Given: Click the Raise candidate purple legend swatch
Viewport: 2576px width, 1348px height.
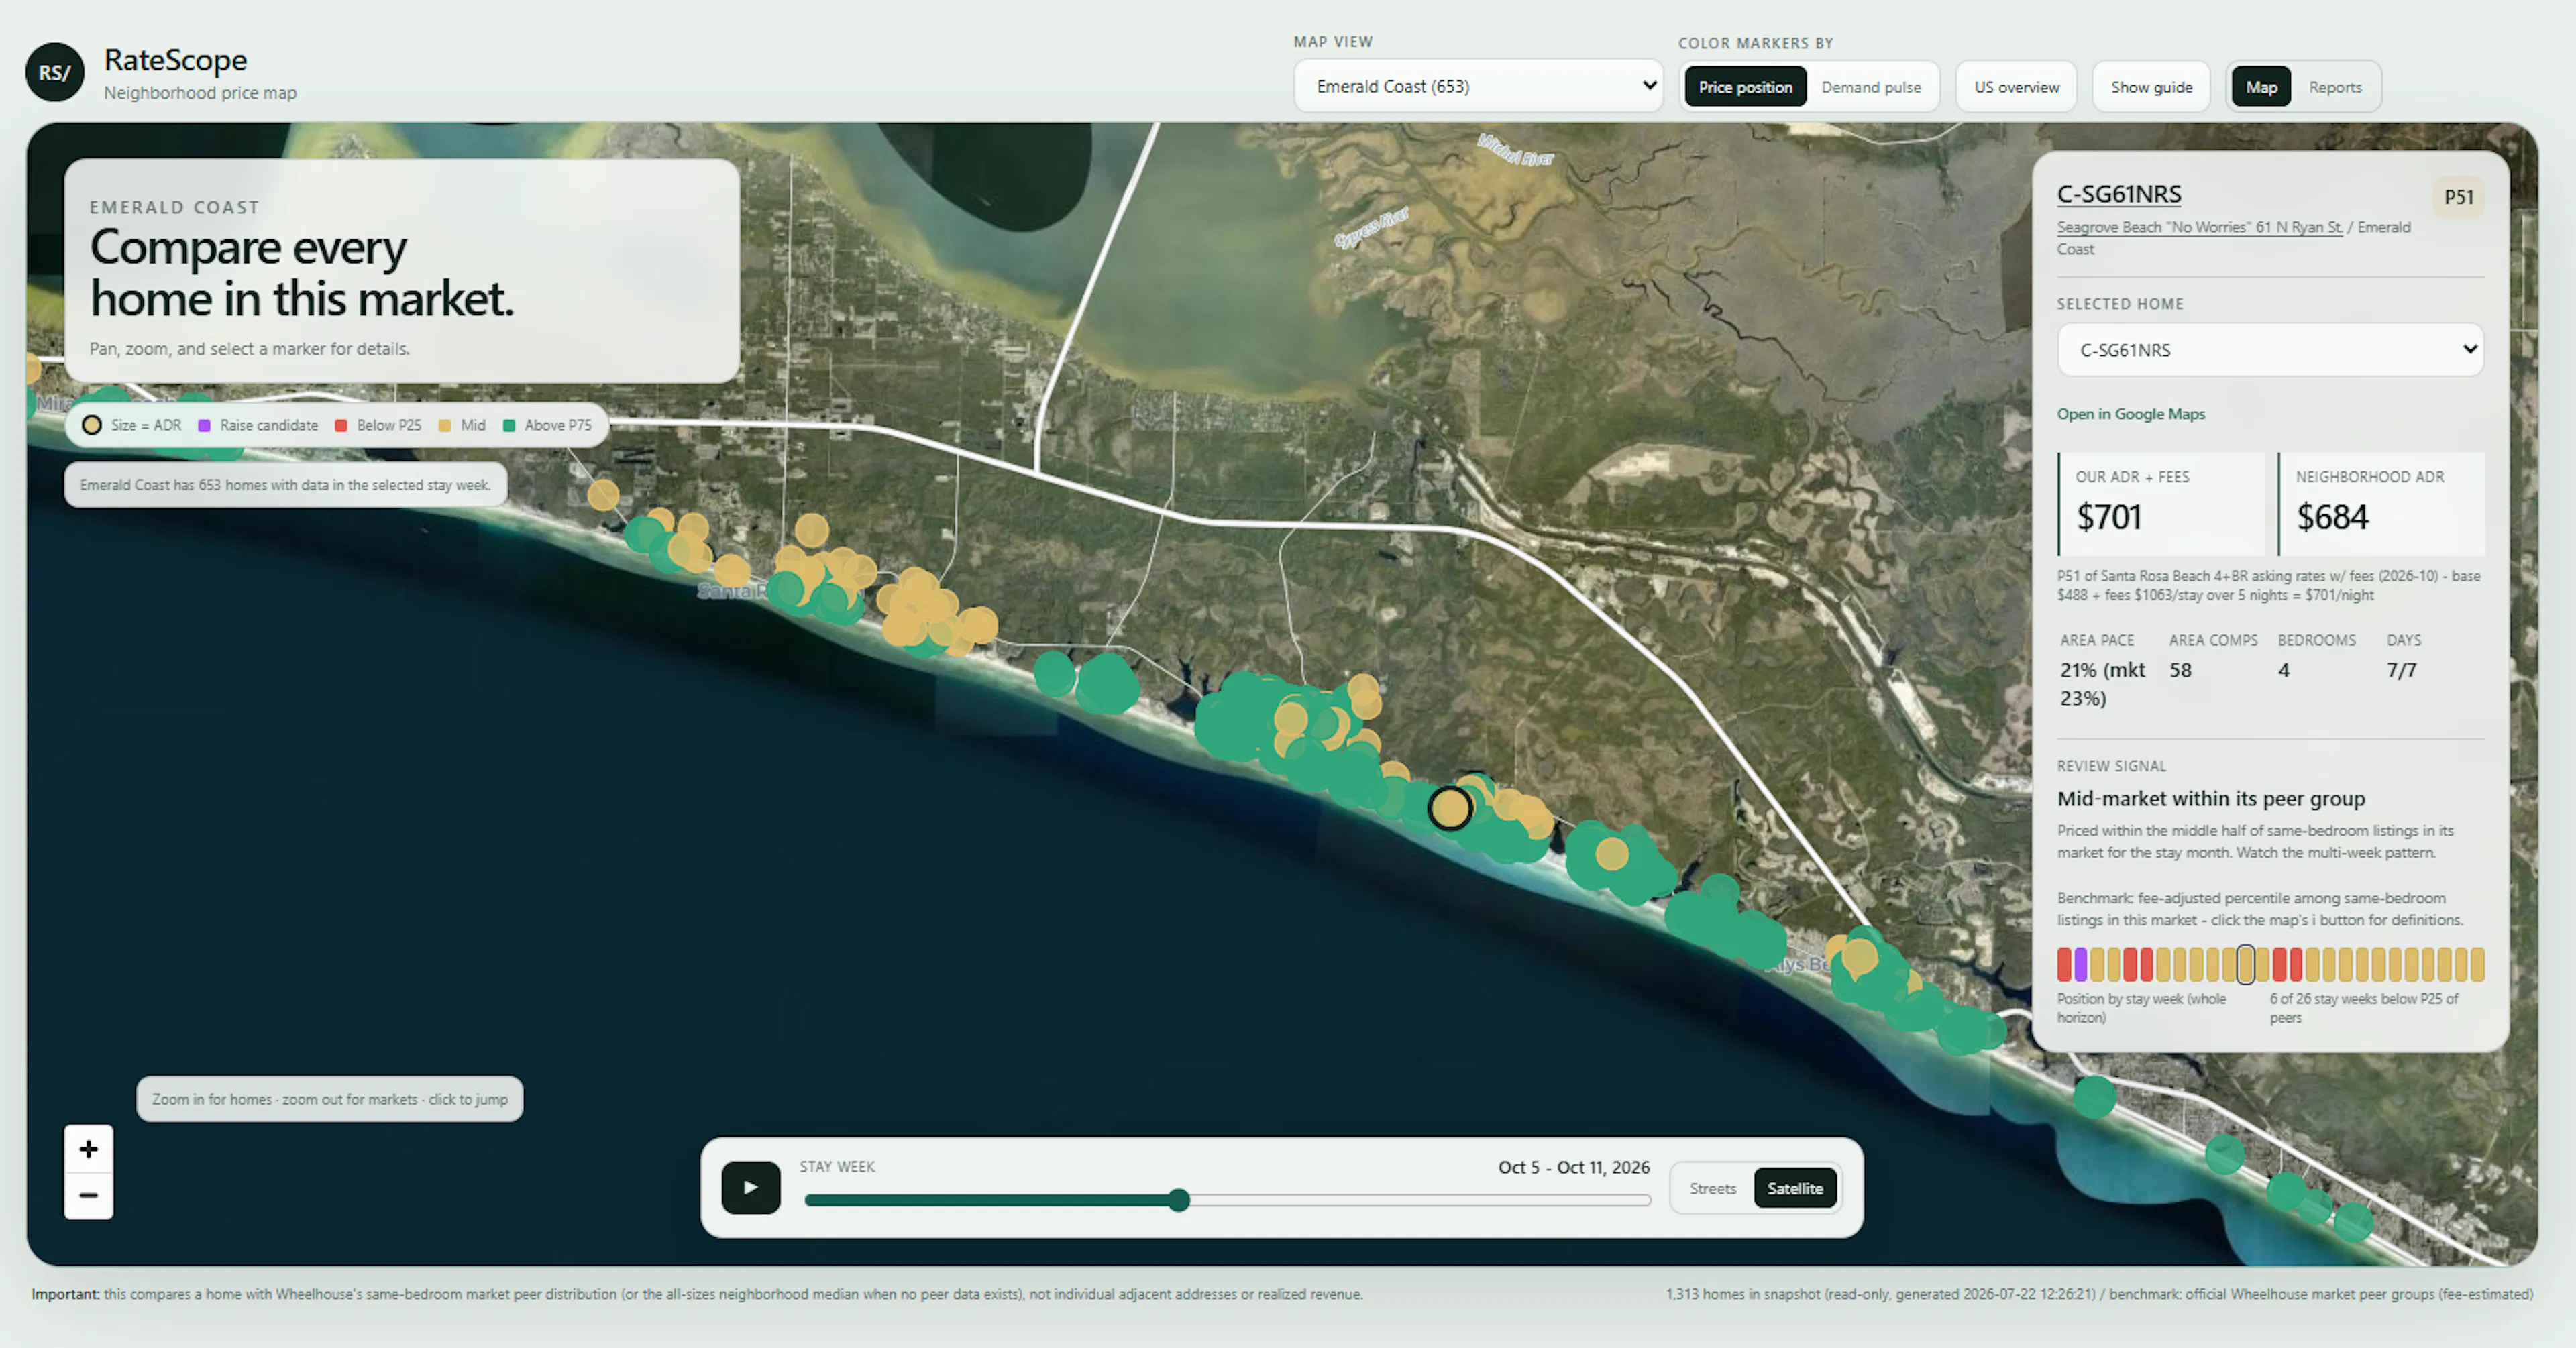Looking at the screenshot, I should pos(204,425).
